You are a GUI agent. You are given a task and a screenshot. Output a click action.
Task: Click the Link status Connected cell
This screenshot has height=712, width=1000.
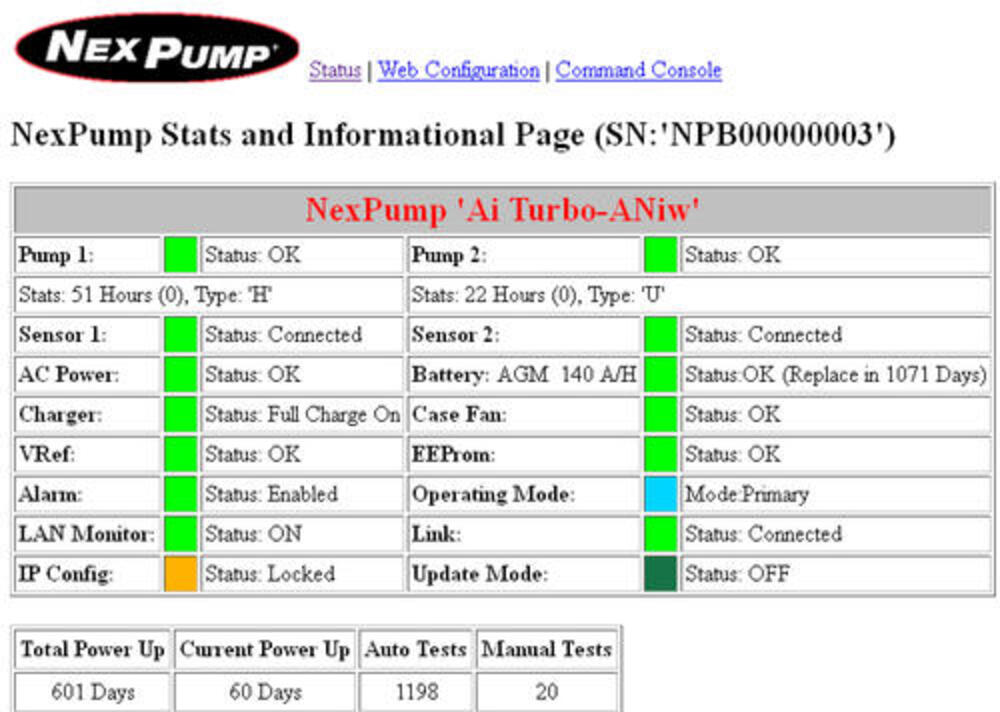[835, 534]
